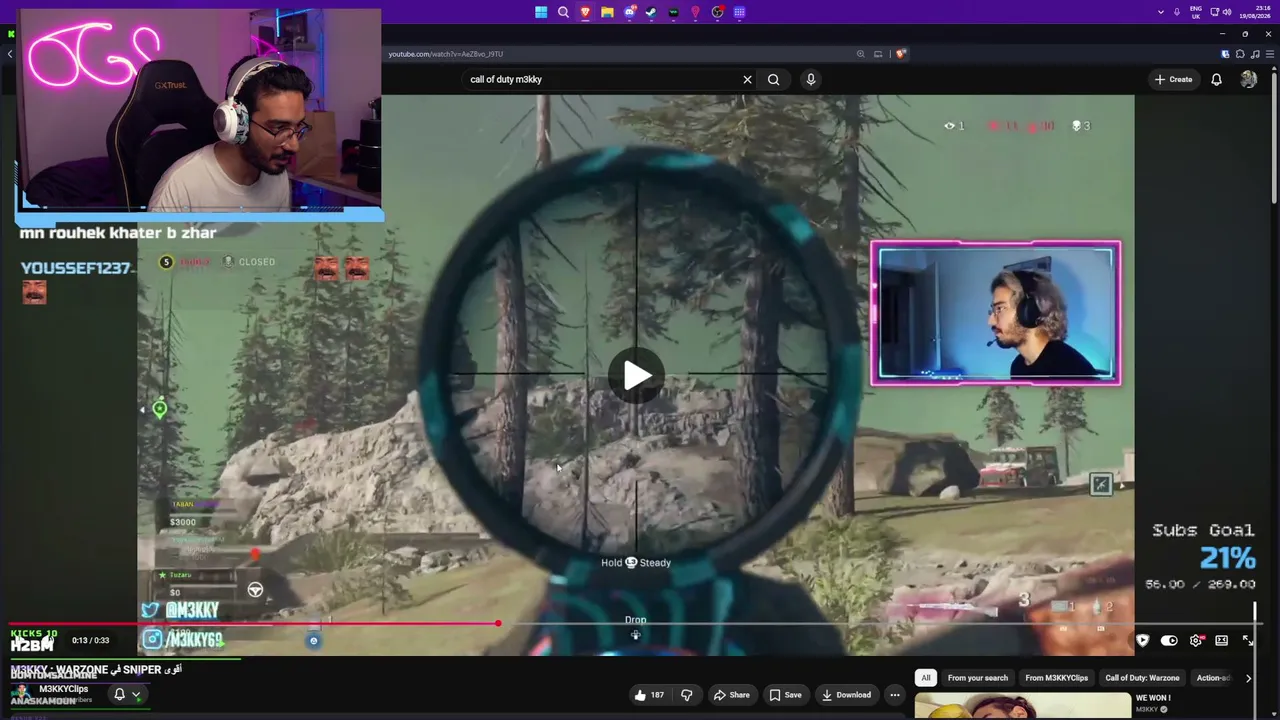
Task: Open the Create button on YouTube
Action: click(1174, 79)
